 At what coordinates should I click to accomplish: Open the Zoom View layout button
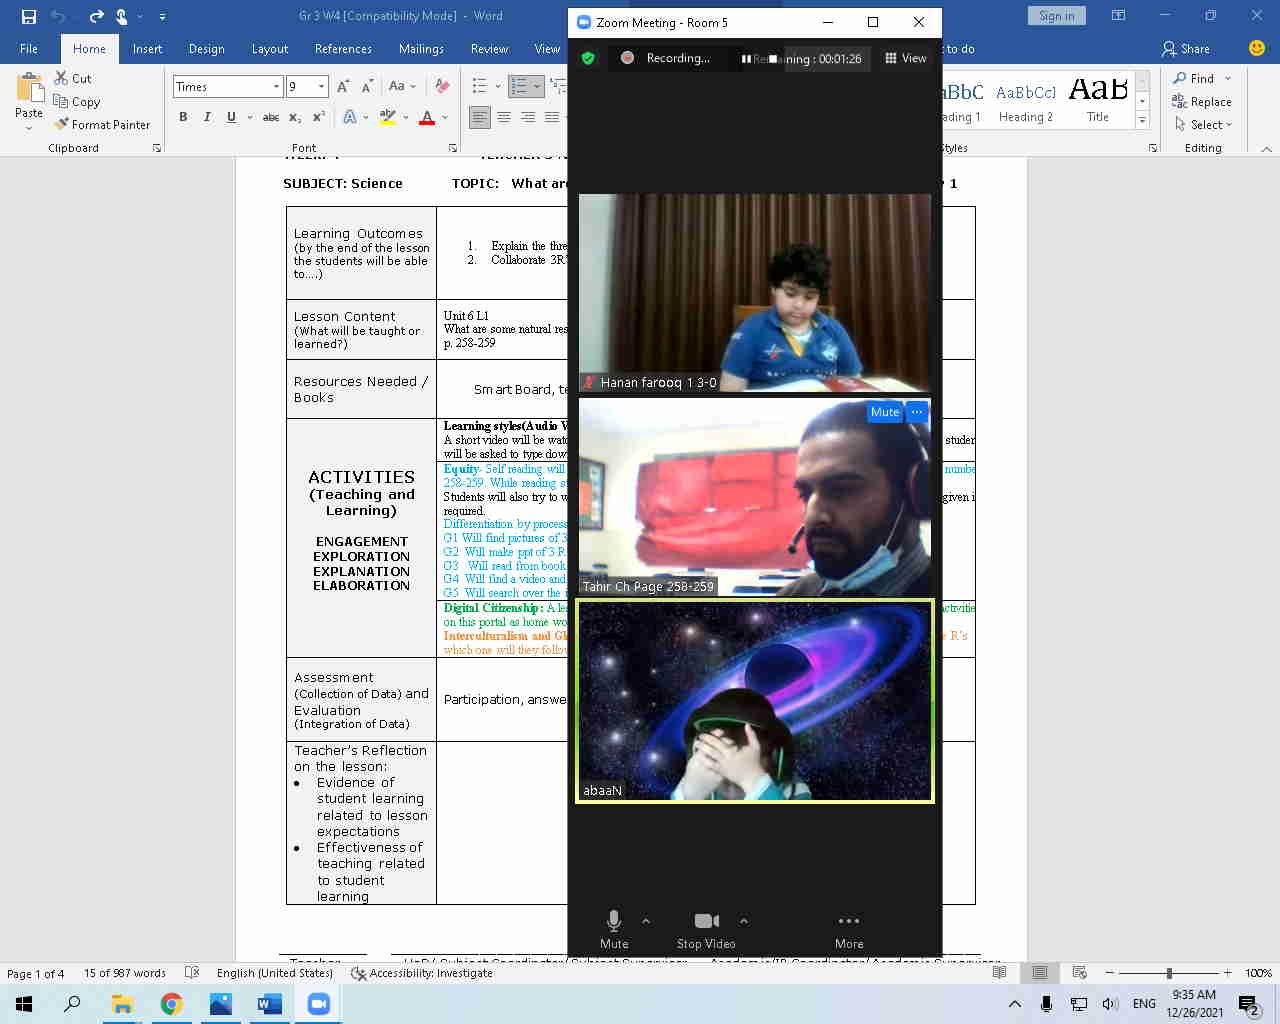[905, 58]
